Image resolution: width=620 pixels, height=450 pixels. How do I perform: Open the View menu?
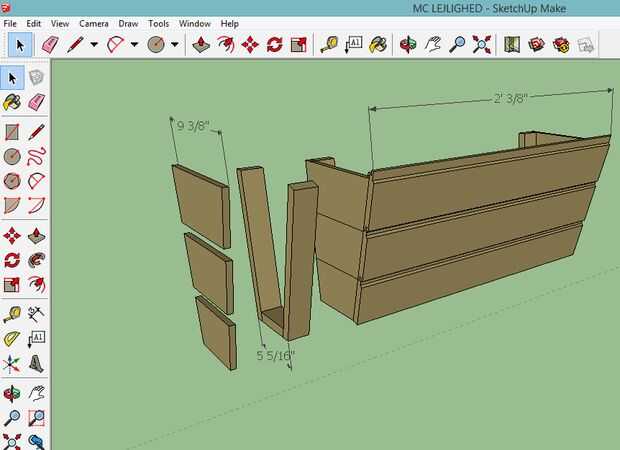tap(60, 24)
